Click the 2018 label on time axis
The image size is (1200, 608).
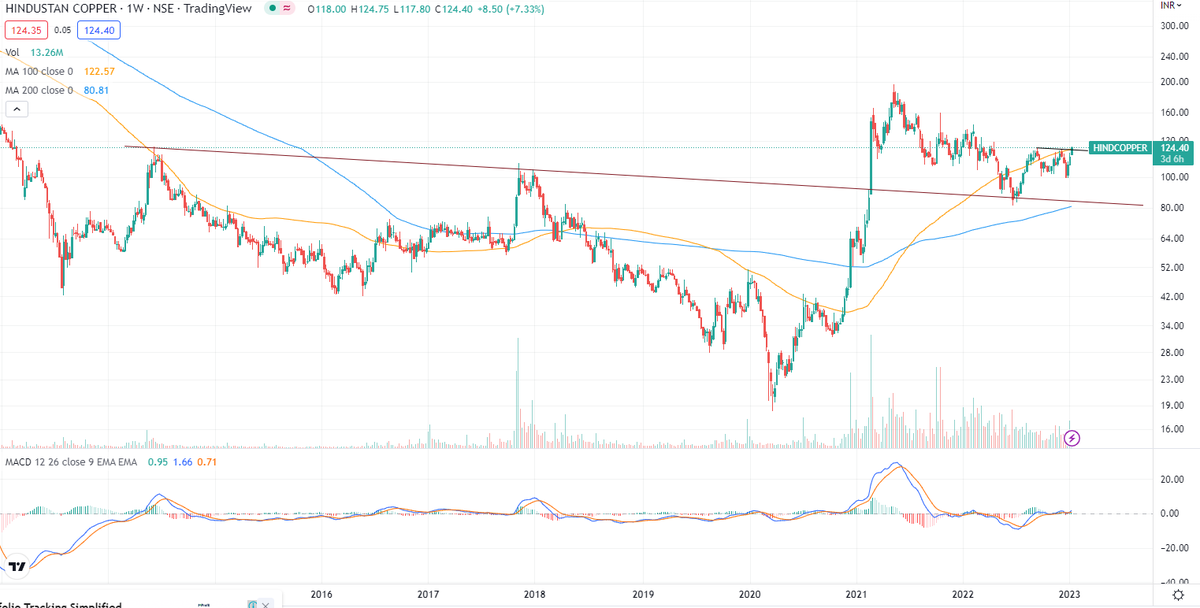pos(535,594)
